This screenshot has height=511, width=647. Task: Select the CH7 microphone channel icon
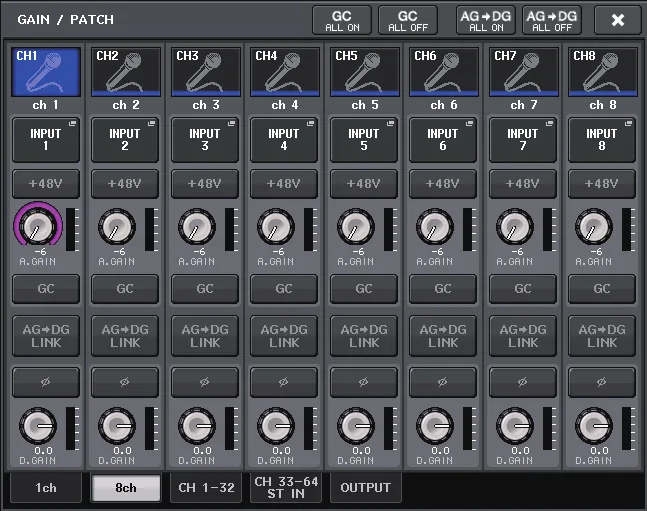point(524,72)
